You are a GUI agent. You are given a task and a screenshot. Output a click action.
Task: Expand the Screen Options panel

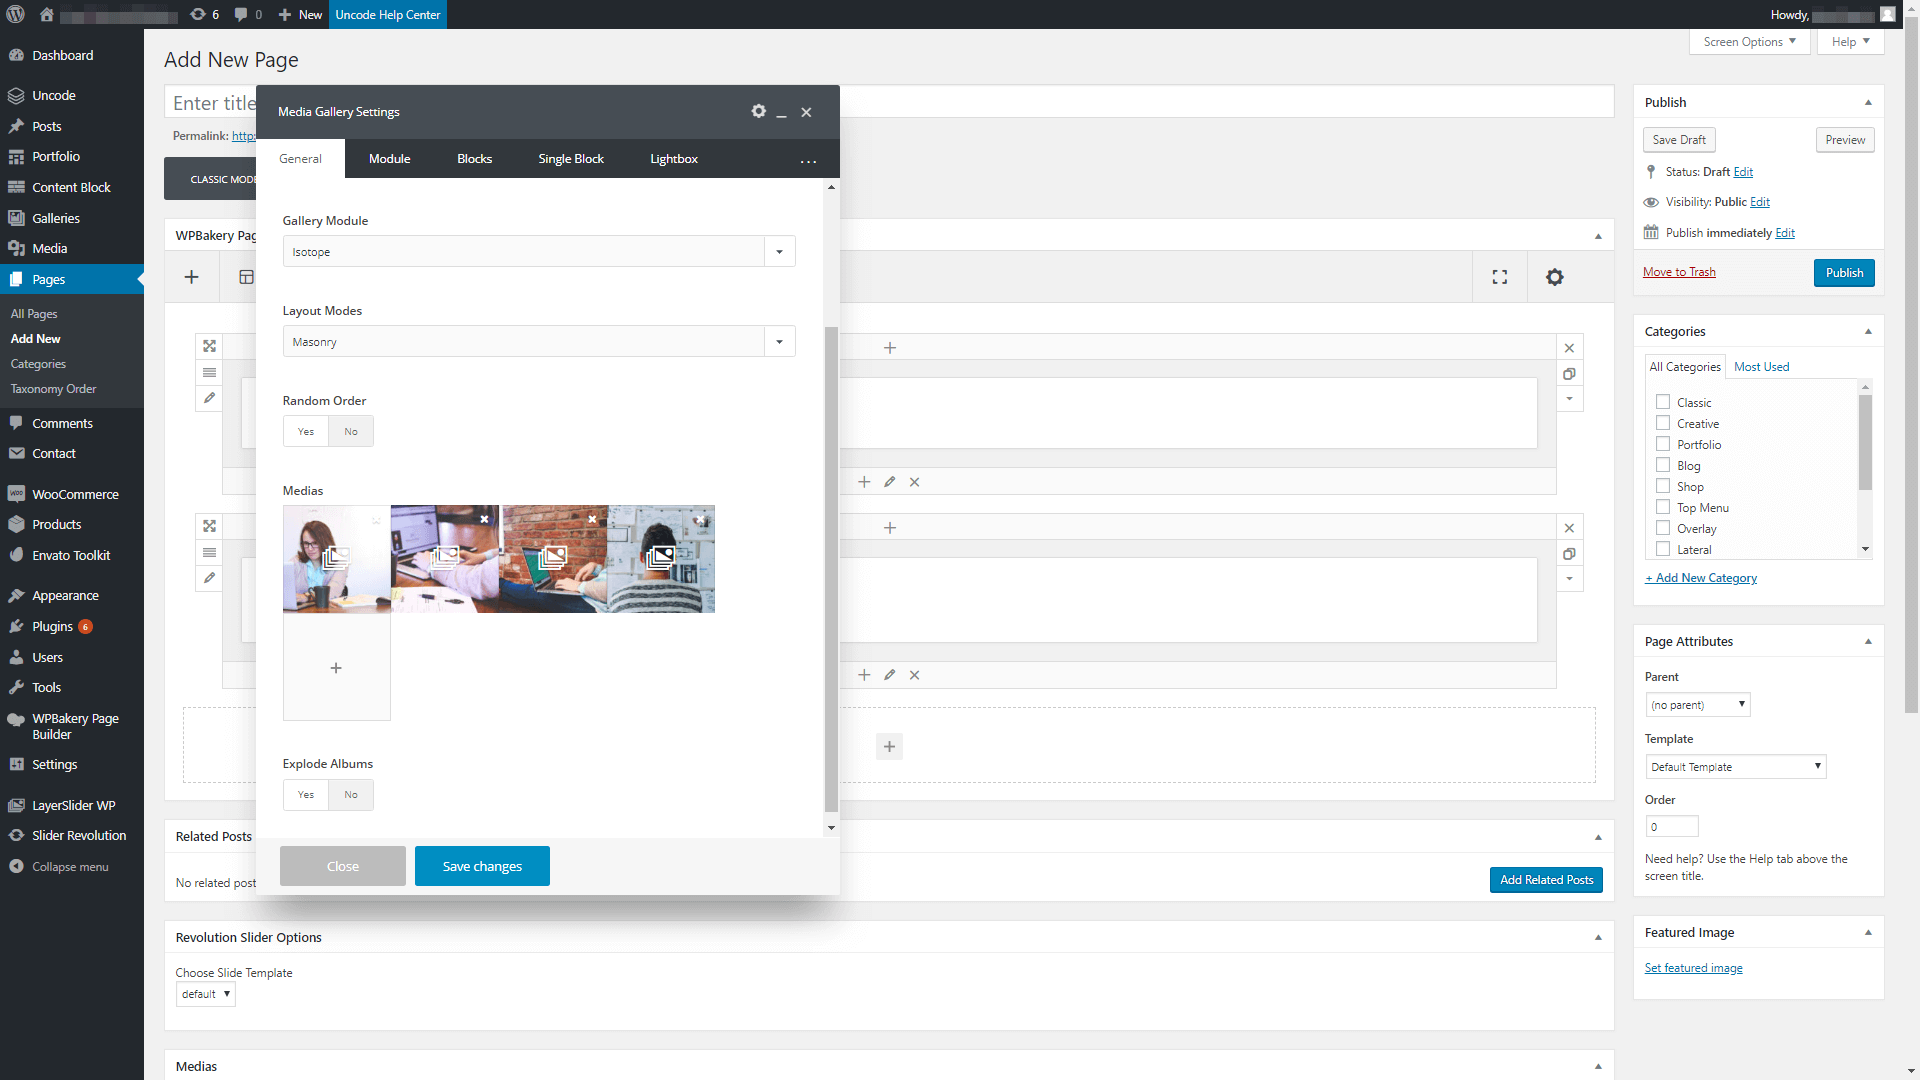[1750, 42]
